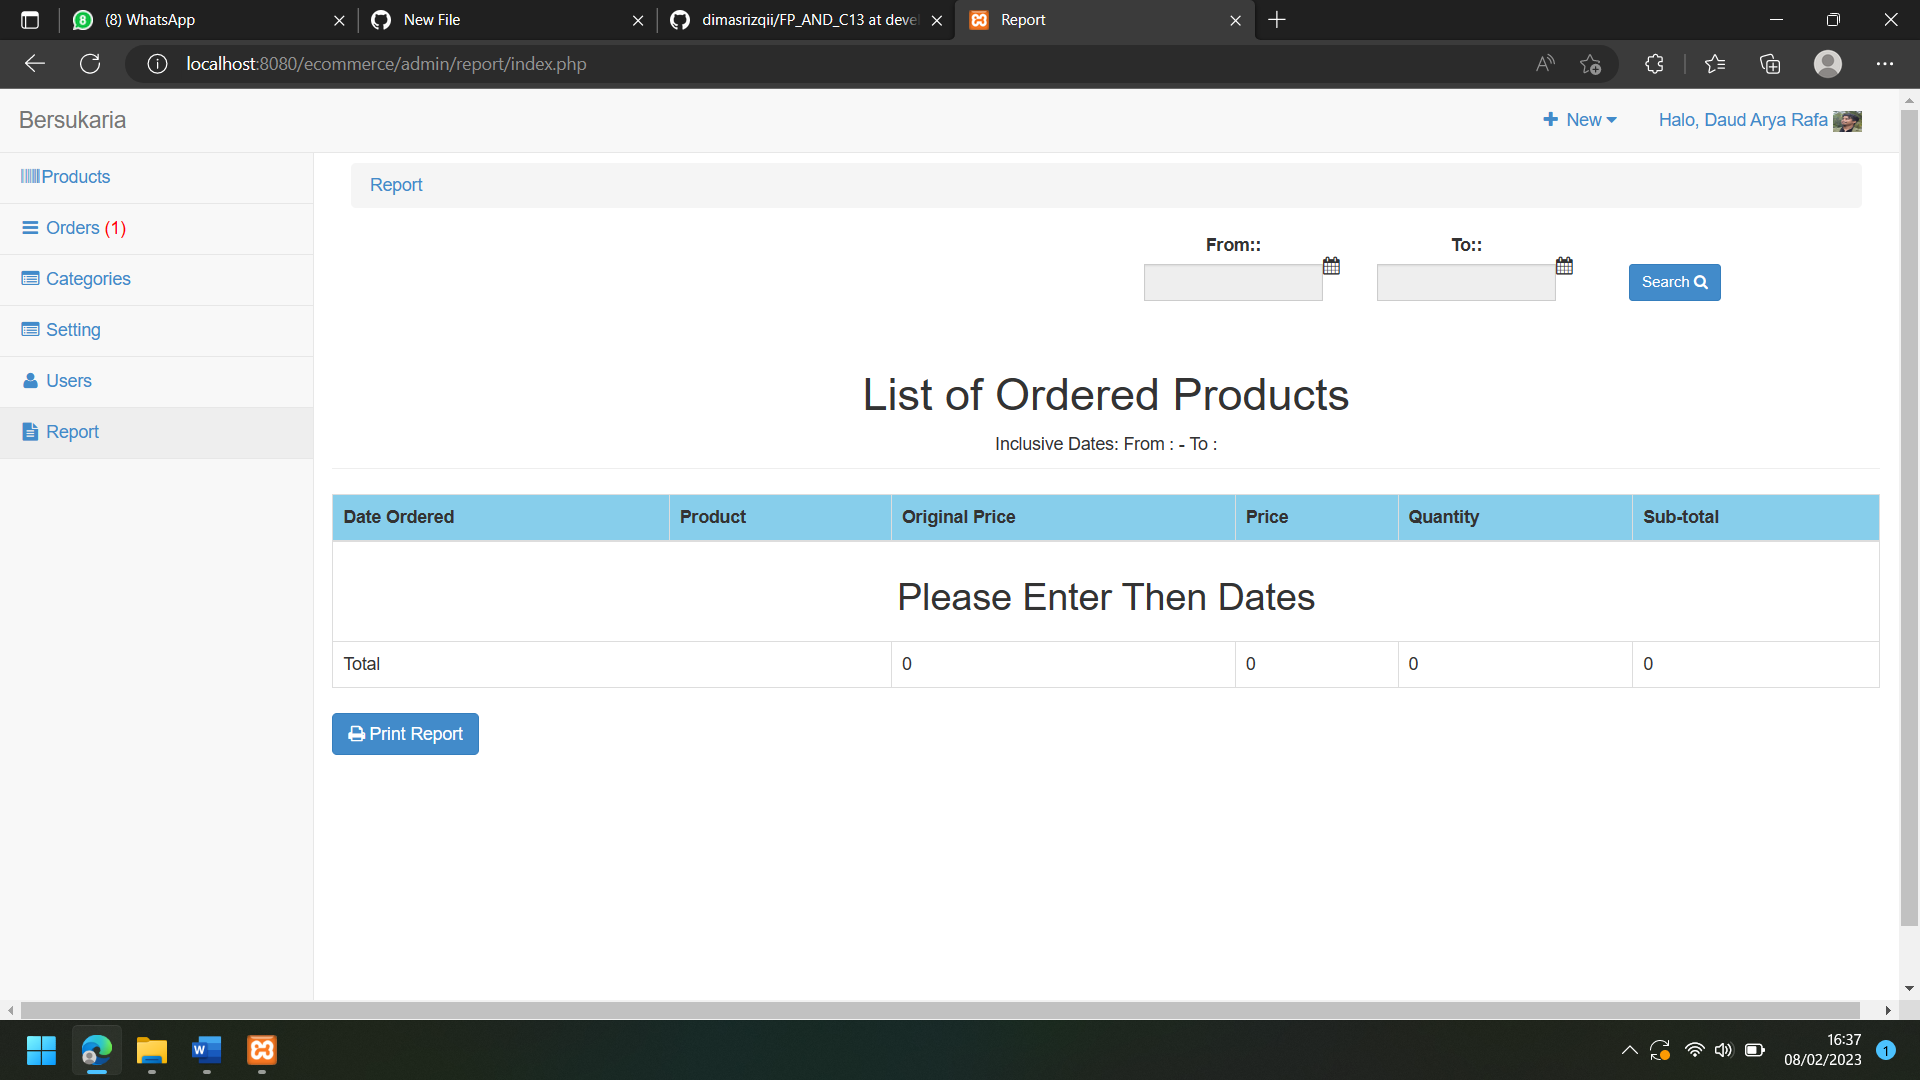Click the browser extensions puzzle icon
The image size is (1920, 1080).
pyautogui.click(x=1654, y=64)
